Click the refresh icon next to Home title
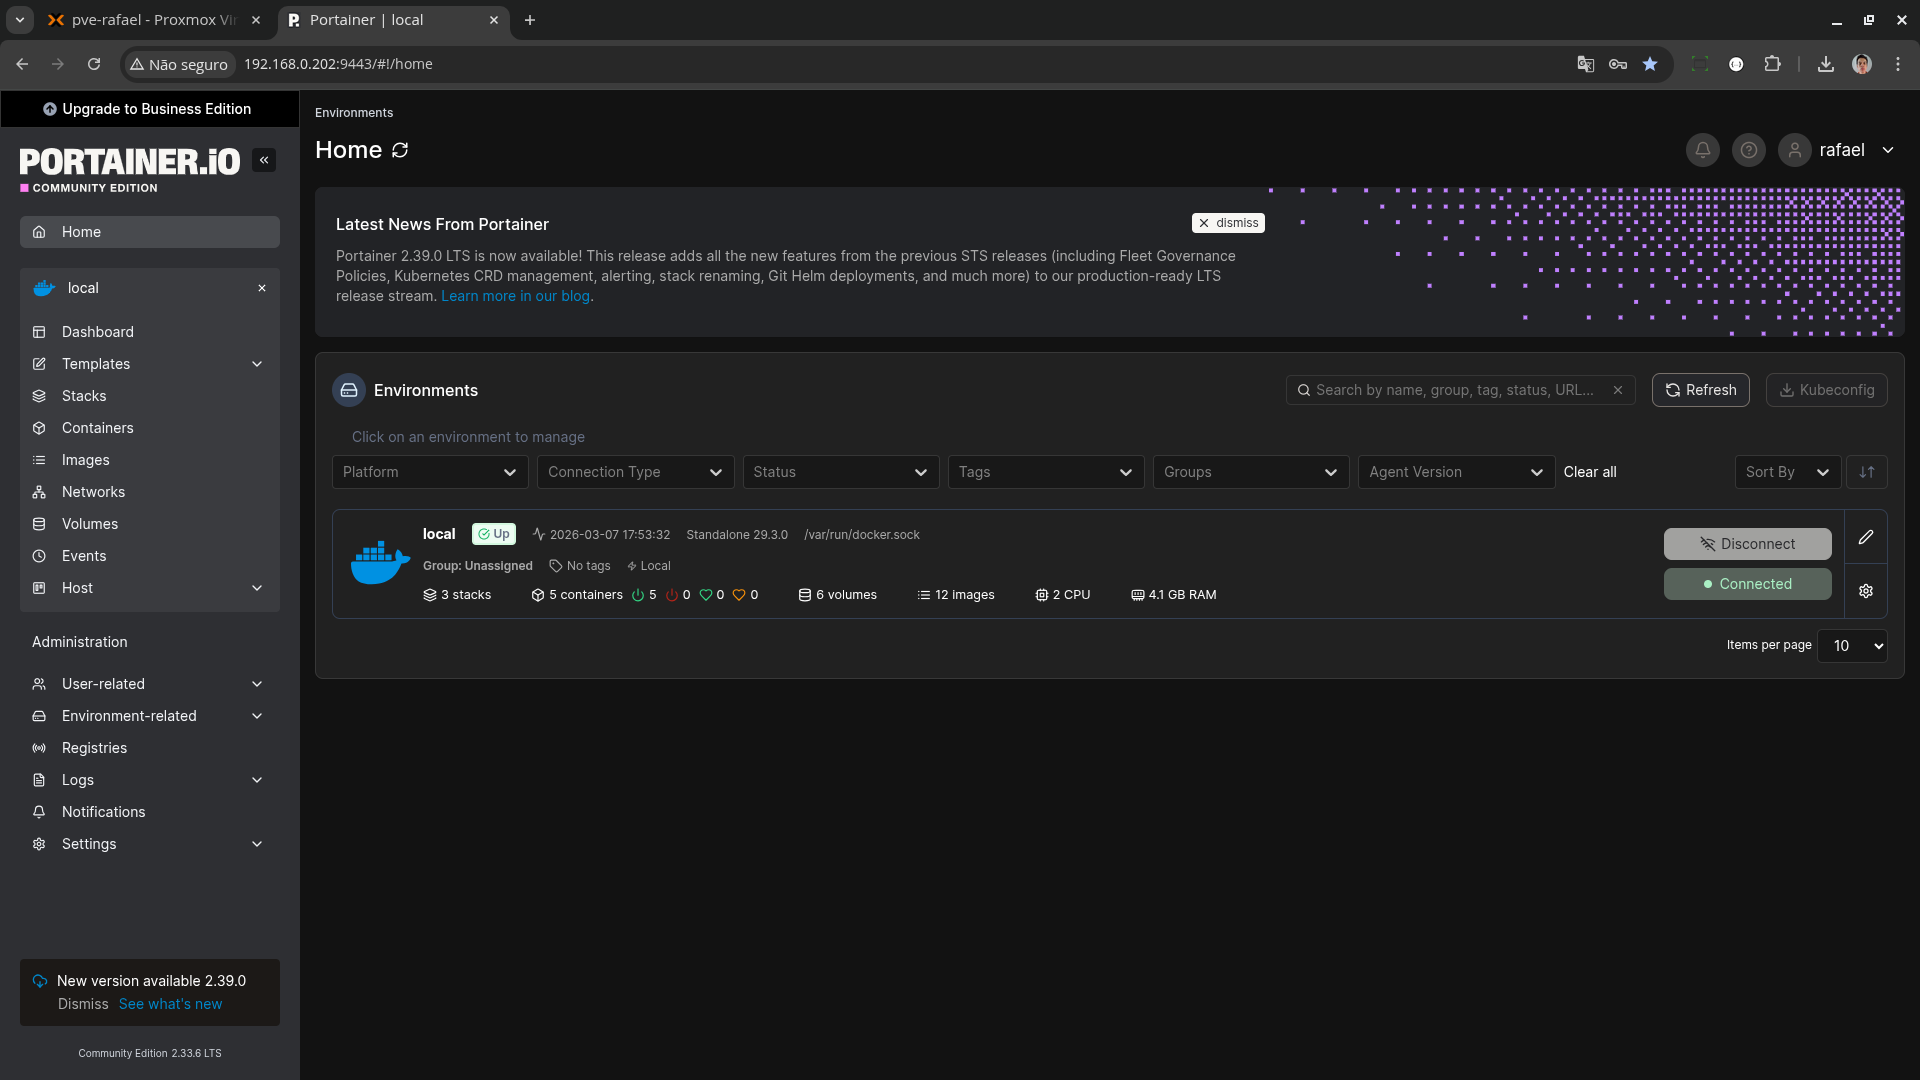This screenshot has height=1080, width=1920. coord(400,150)
